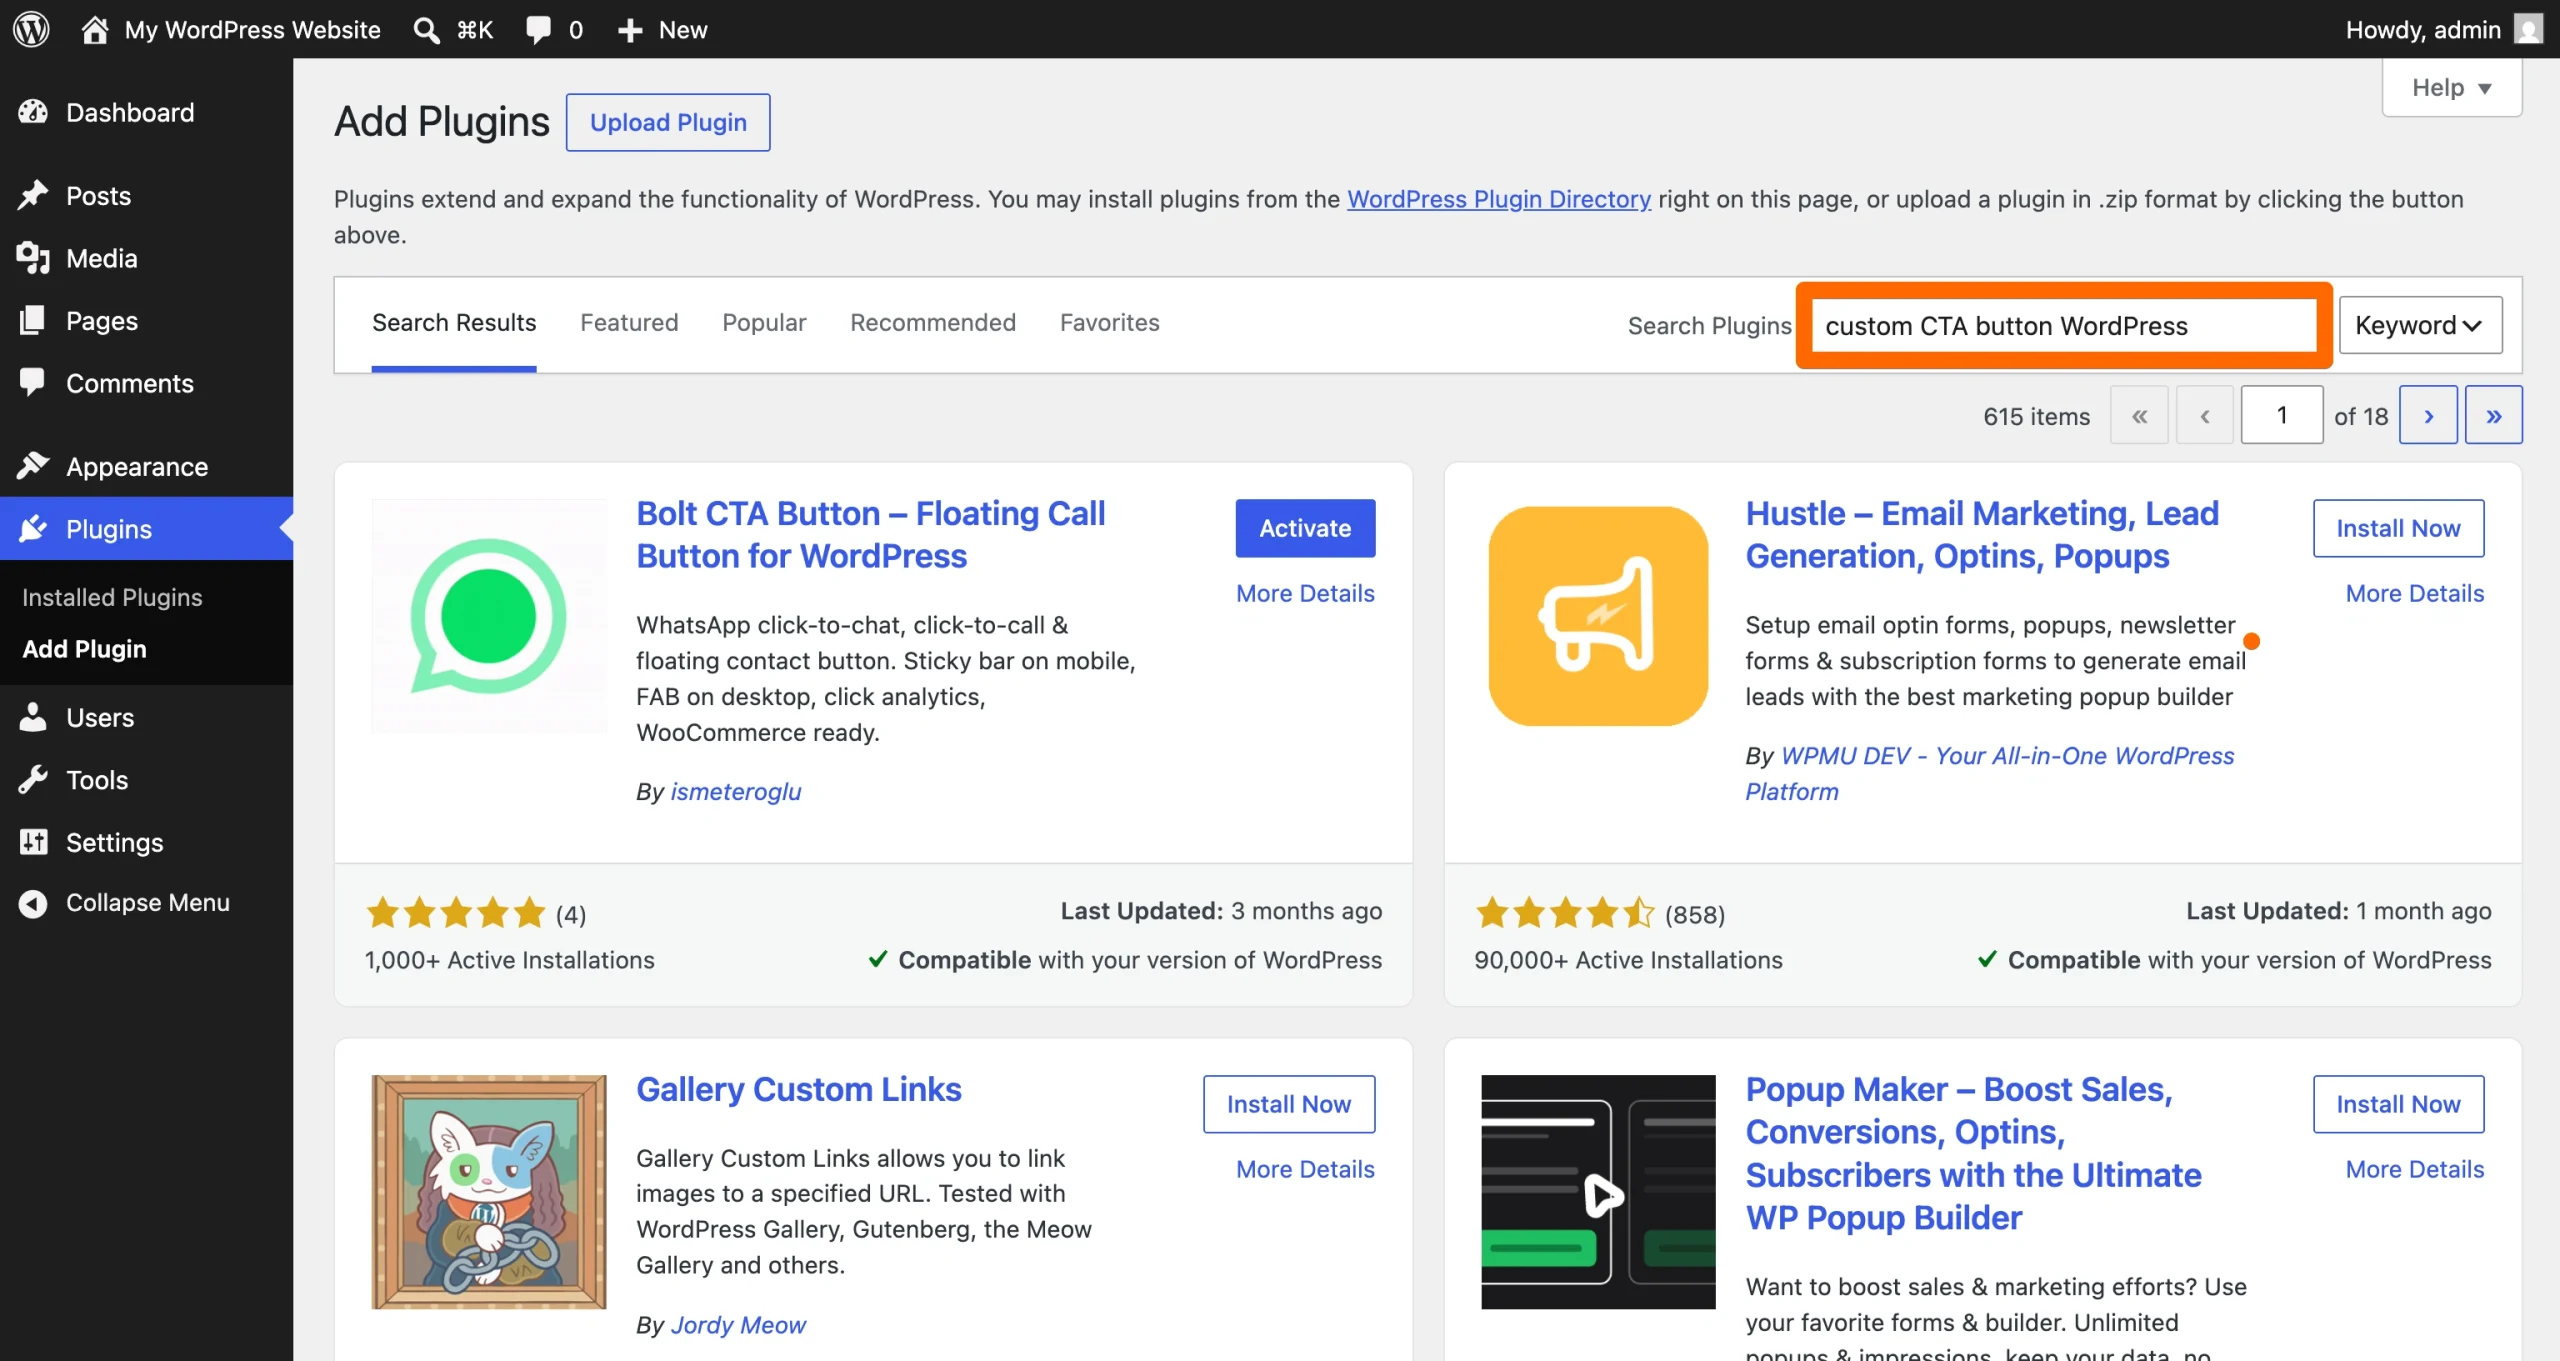
Task: Click the WordPress logo icon
Action: pos(31,29)
